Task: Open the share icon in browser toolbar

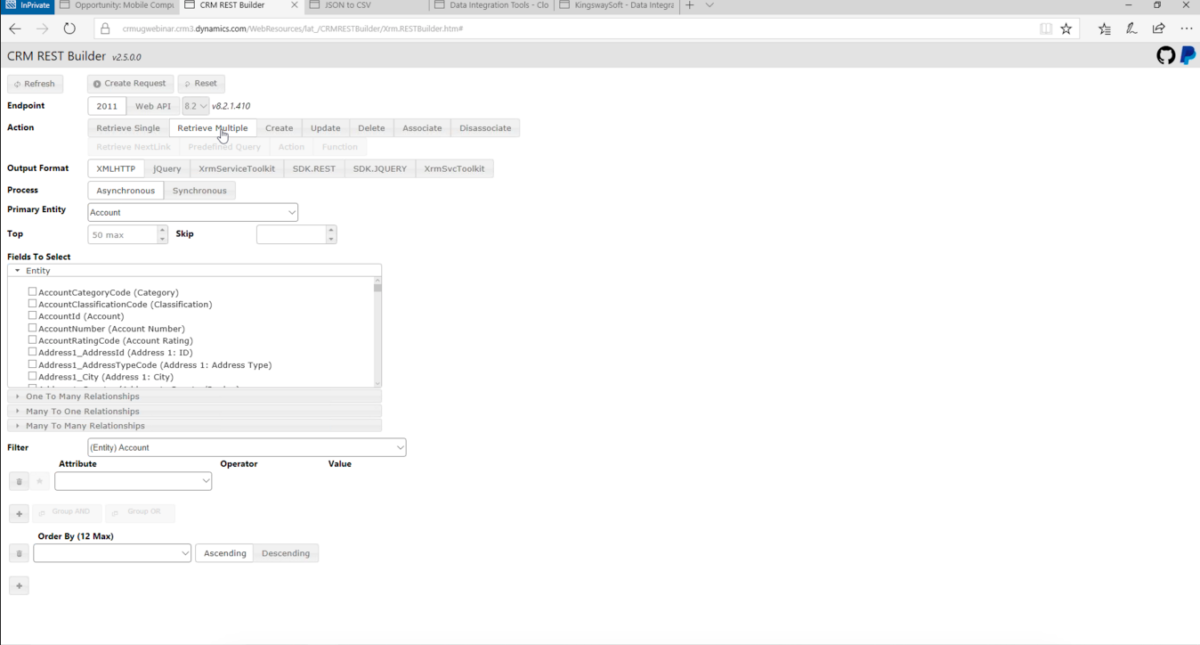Action: click(1158, 29)
